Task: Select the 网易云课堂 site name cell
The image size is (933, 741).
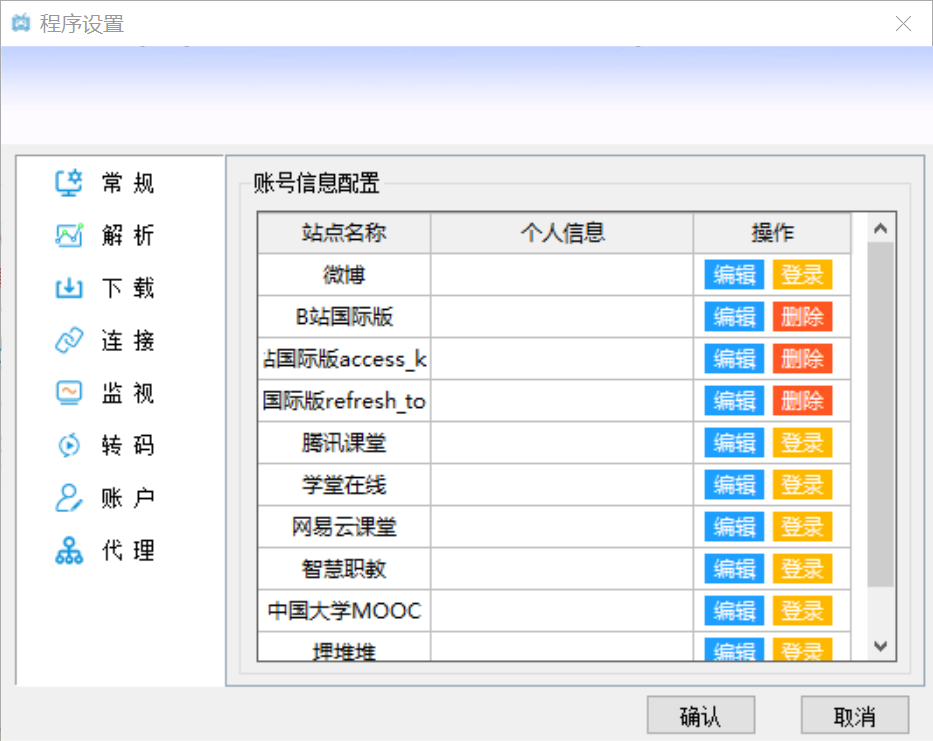Action: pos(344,527)
